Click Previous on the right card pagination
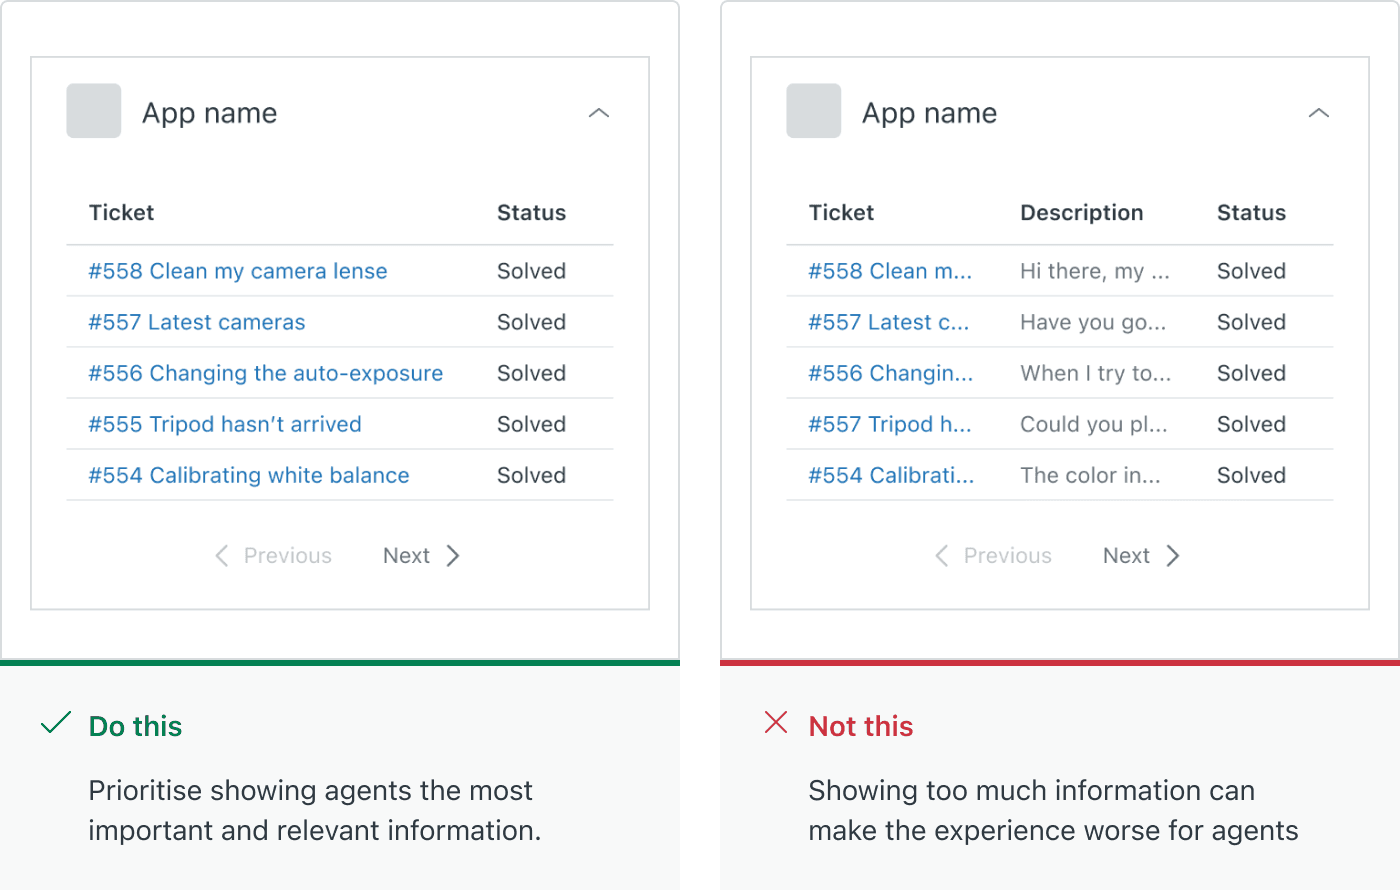1400x890 pixels. tap(1006, 555)
